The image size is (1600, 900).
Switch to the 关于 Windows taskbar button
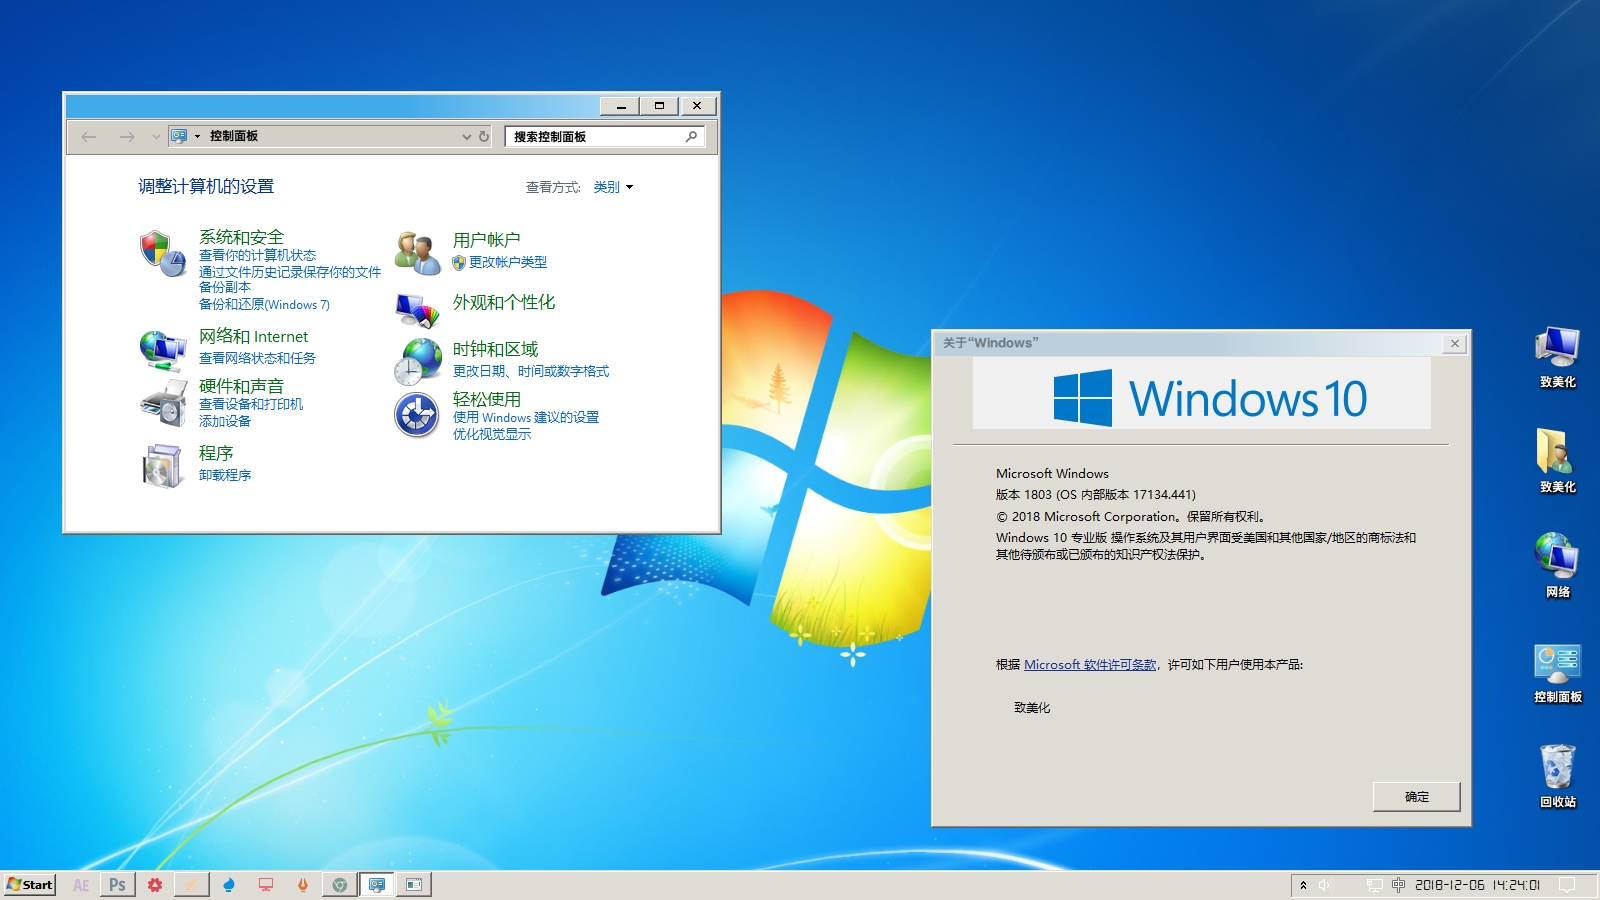point(414,885)
